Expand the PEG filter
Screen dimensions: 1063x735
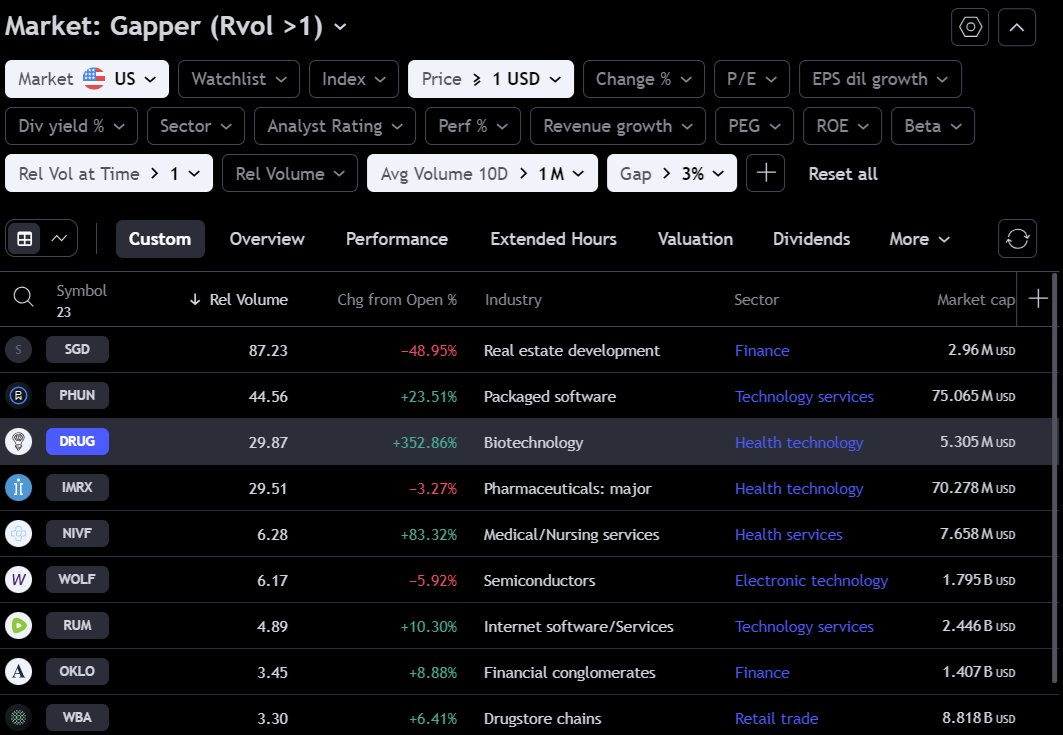coord(754,126)
